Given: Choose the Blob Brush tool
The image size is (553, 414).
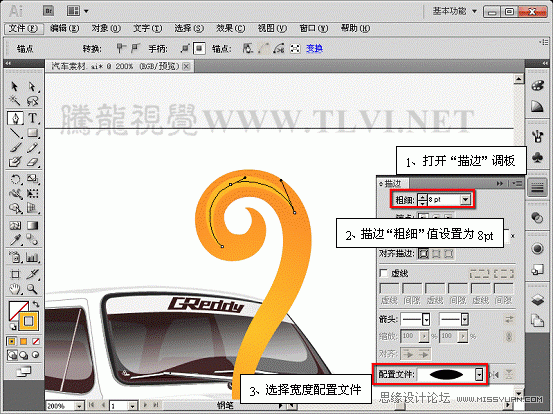Looking at the screenshot, I should pyautogui.click(x=15, y=162).
